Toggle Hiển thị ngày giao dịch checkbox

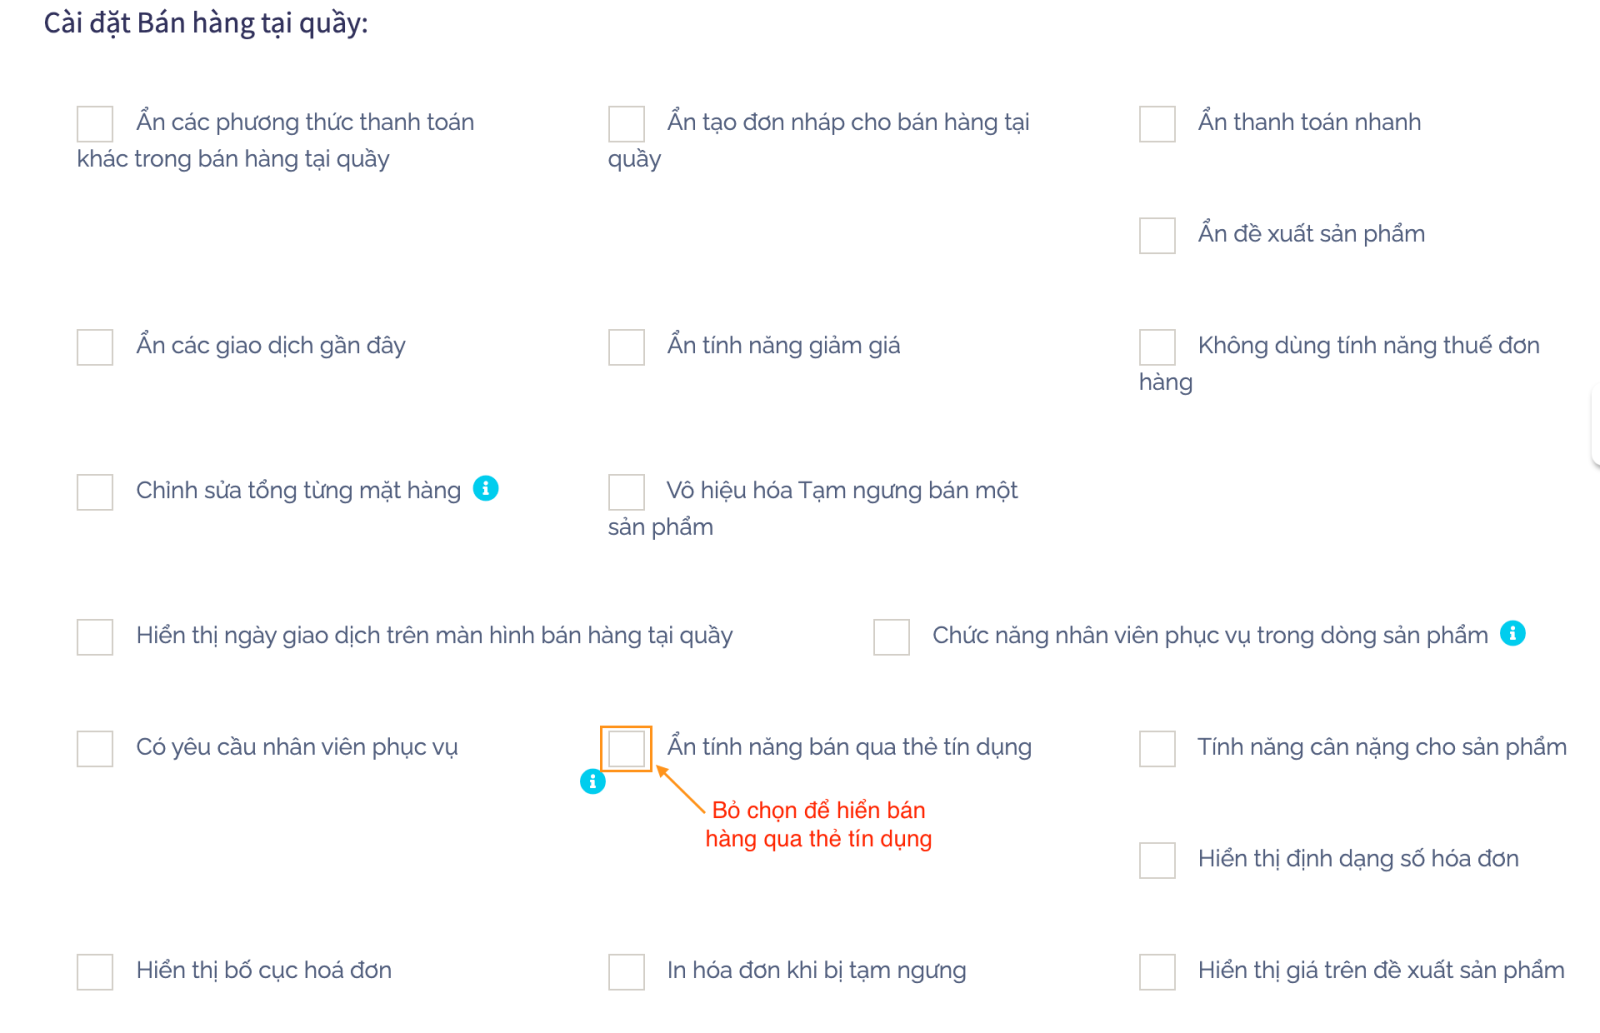[95, 637]
